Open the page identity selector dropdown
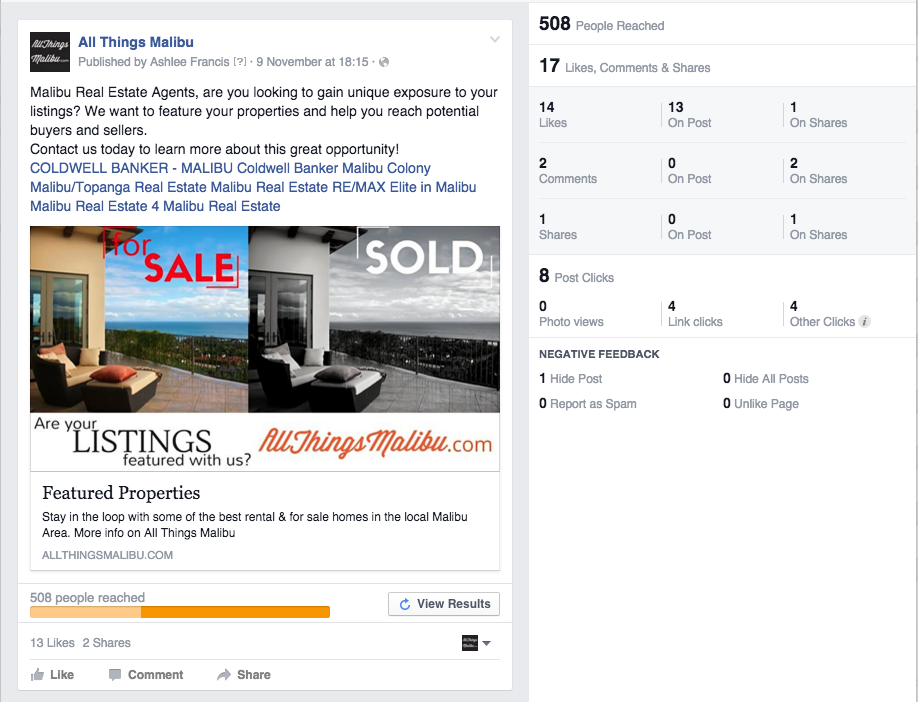The image size is (918, 702). pyautogui.click(x=476, y=643)
